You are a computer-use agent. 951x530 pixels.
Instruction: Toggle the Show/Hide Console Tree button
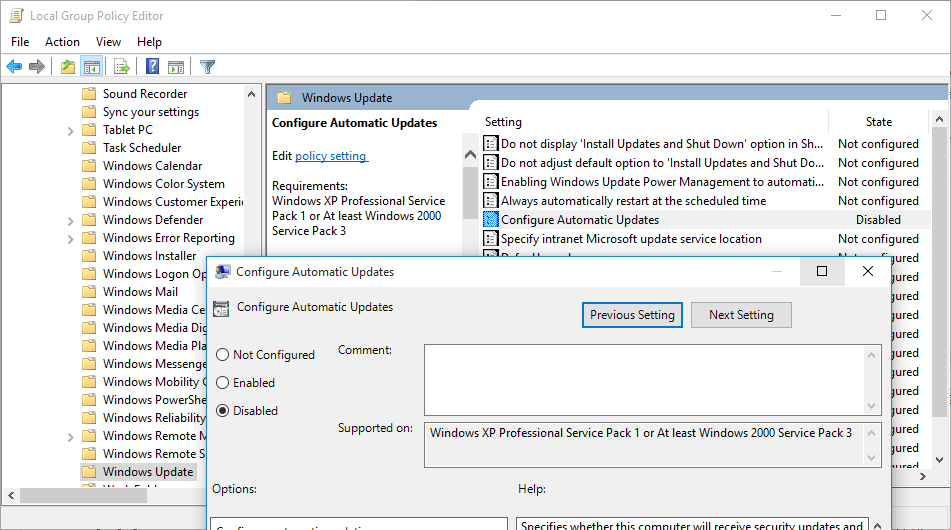point(92,67)
